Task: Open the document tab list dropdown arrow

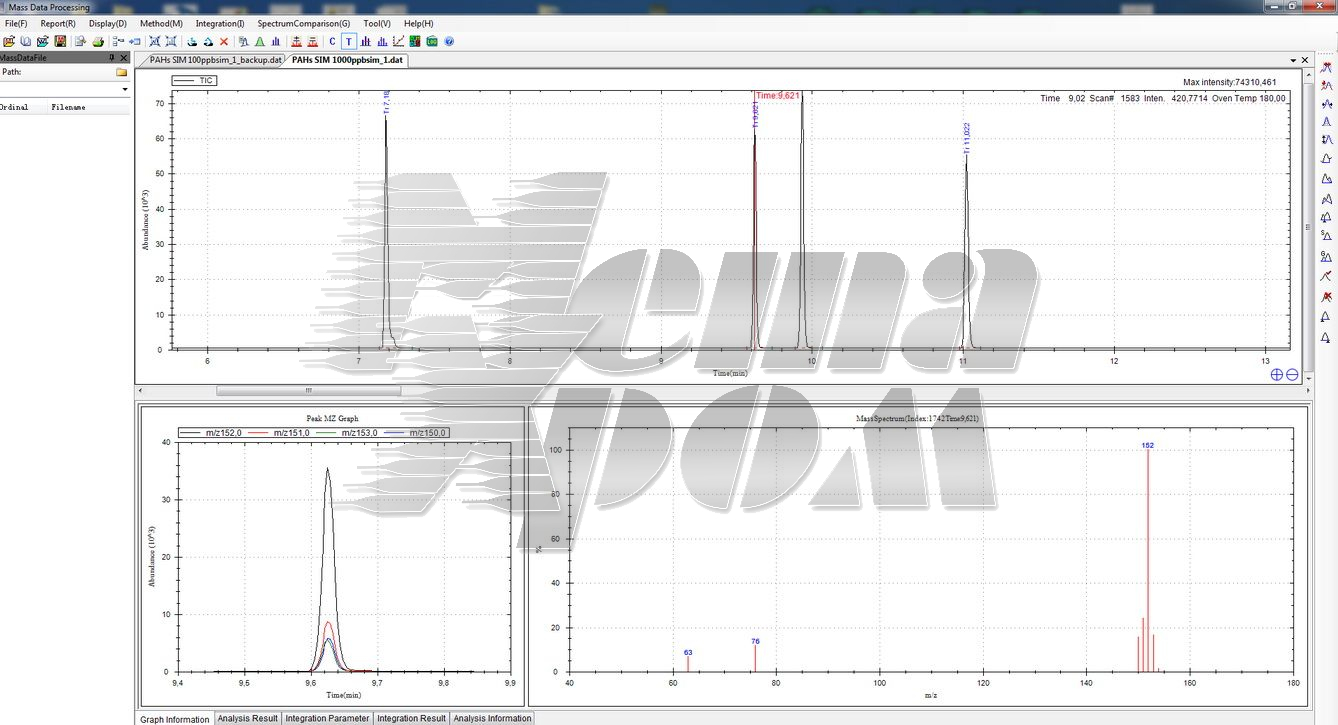Action: tap(1292, 61)
